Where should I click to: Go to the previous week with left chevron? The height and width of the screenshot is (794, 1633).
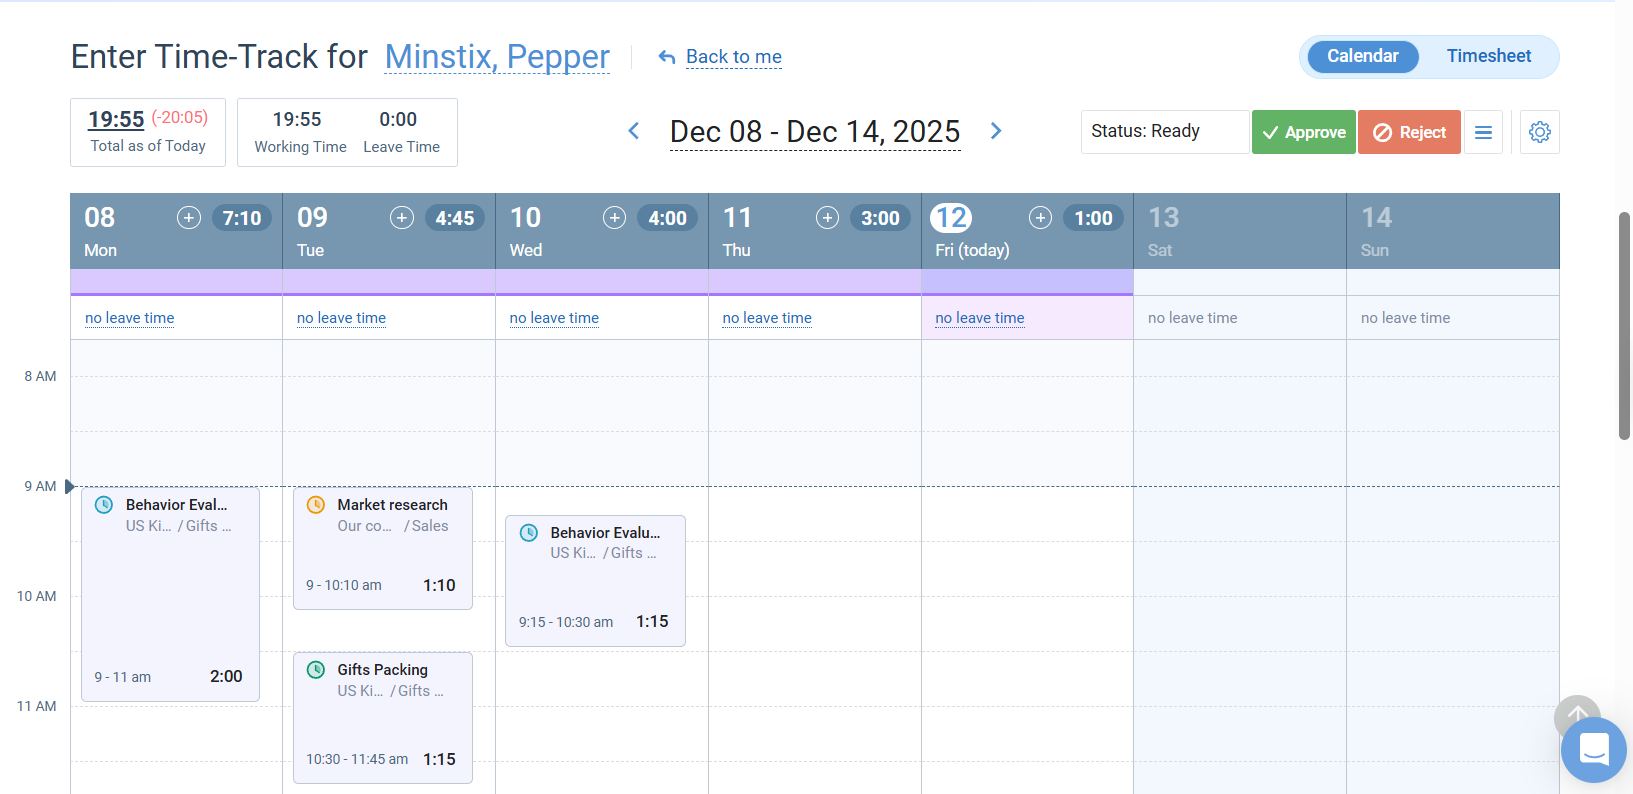pyautogui.click(x=634, y=131)
